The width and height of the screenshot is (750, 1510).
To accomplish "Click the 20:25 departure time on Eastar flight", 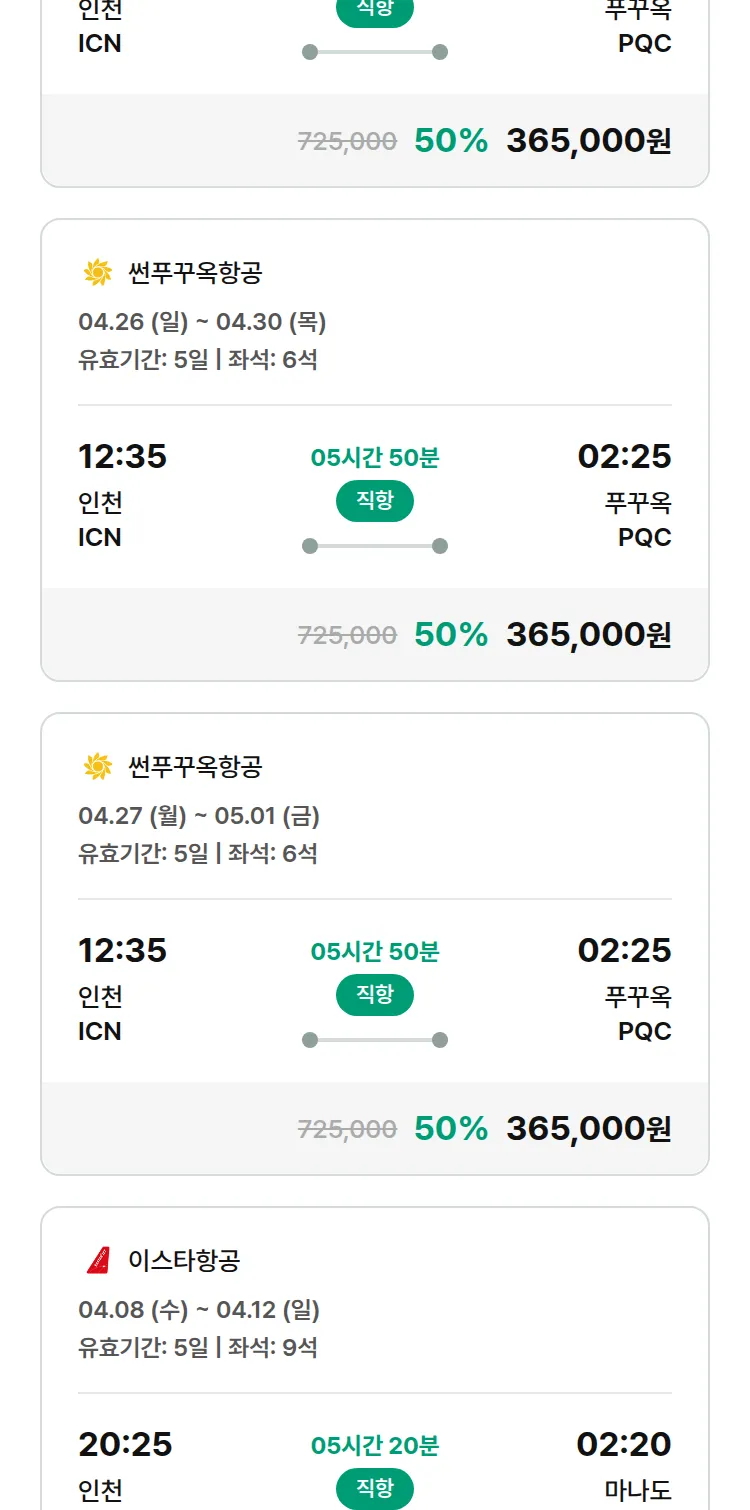I will tap(125, 1445).
